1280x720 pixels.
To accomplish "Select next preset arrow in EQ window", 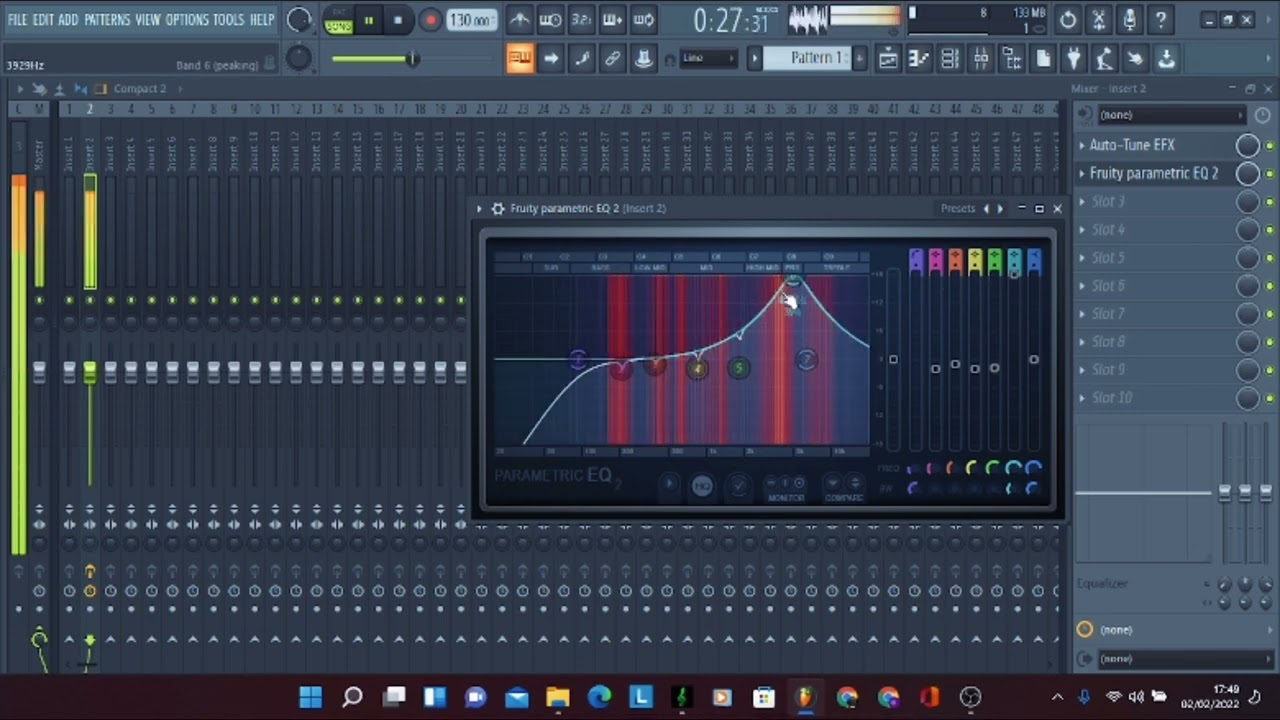I will pos(1000,208).
